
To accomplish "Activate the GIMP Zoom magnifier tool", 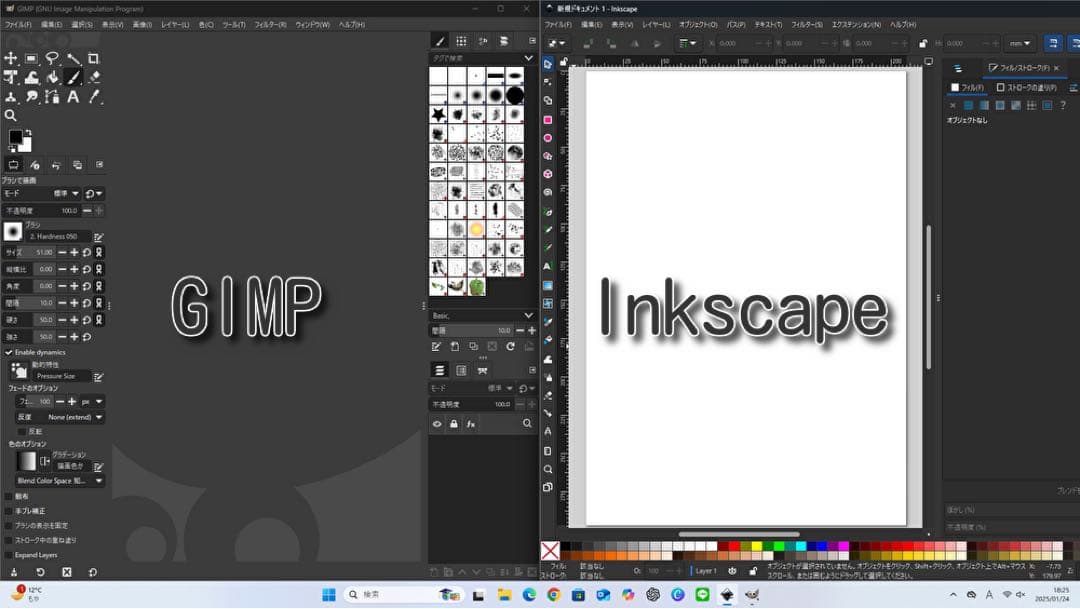I will pos(11,116).
